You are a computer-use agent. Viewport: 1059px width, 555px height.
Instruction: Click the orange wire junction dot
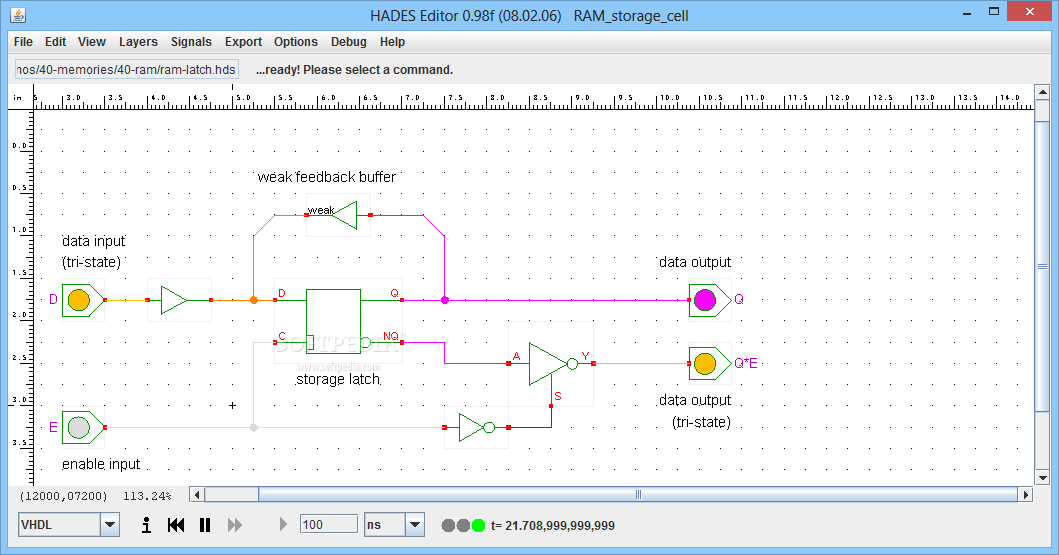pyautogui.click(x=254, y=300)
